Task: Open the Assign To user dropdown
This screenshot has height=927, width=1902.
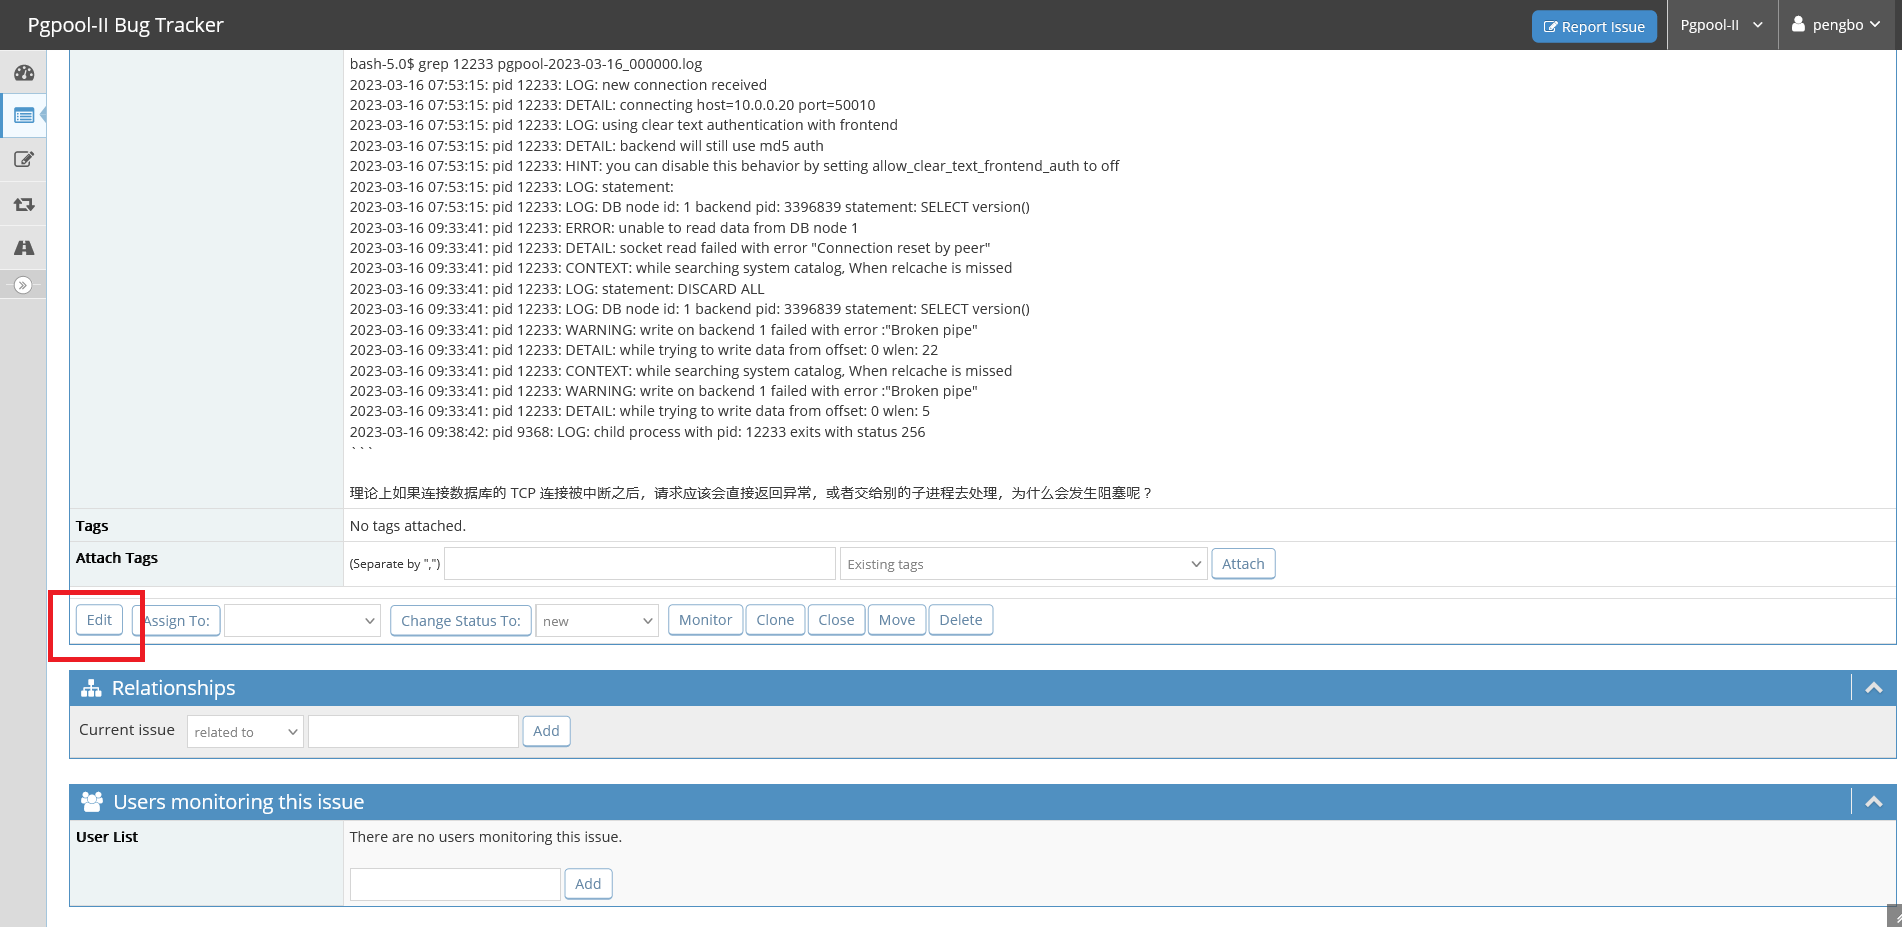Action: (x=302, y=621)
